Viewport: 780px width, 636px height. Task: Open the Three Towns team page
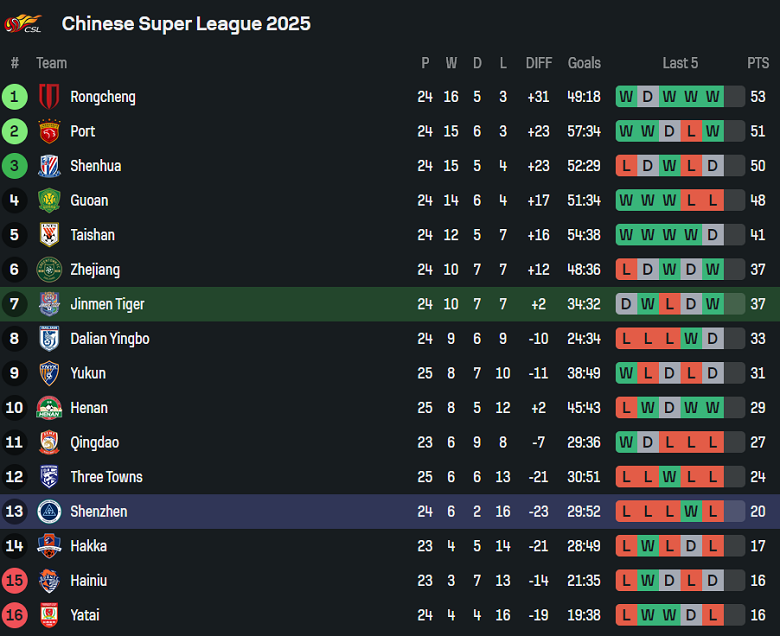pos(106,477)
